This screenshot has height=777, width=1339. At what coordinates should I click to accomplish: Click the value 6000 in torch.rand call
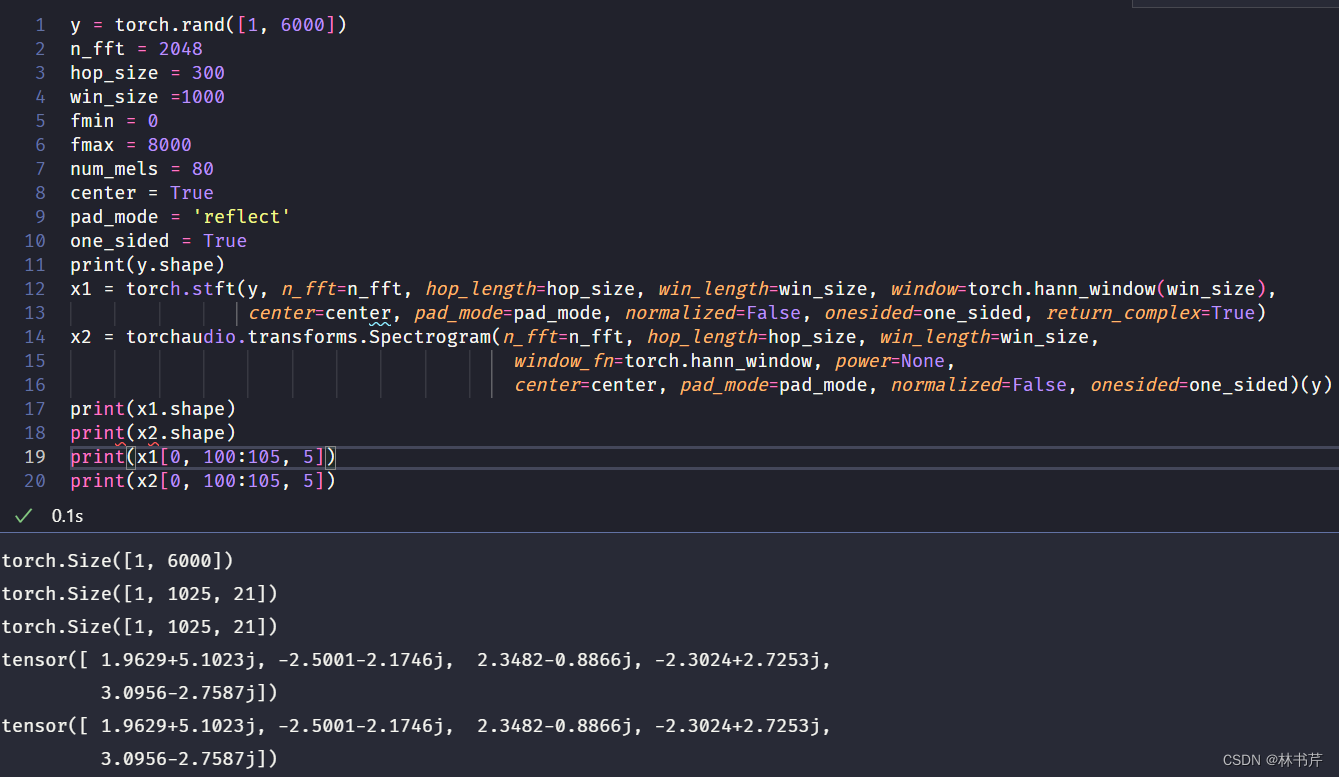click(x=302, y=25)
